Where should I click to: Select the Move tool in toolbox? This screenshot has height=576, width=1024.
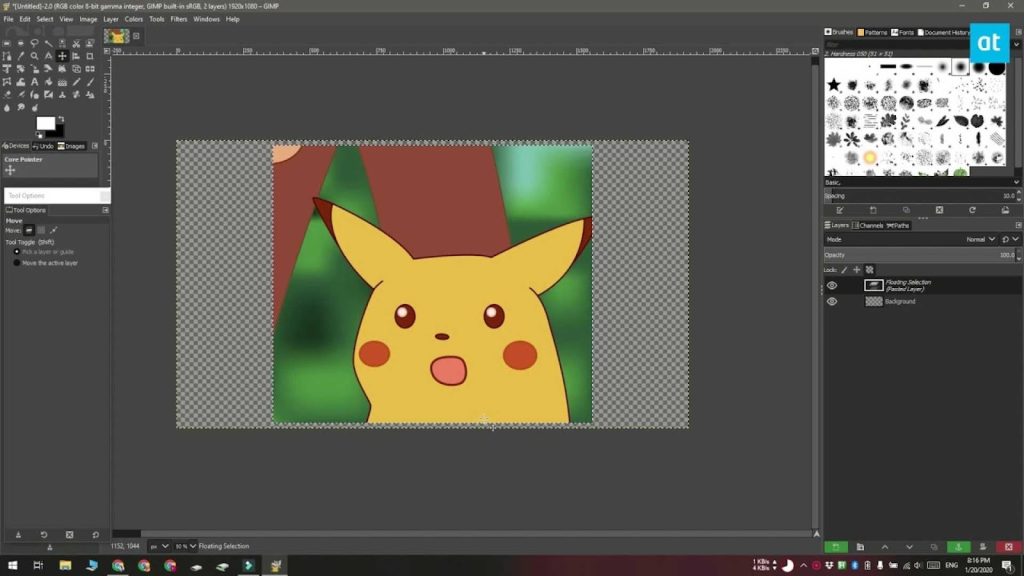pos(62,56)
